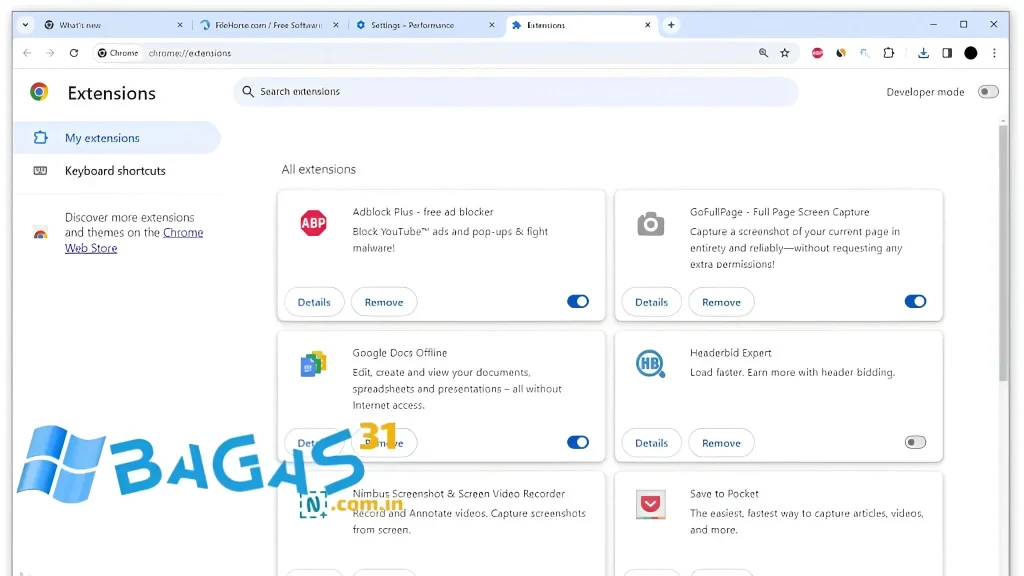This screenshot has width=1024, height=576.
Task: Turn off Google Docs Offline toggle
Action: coord(578,442)
